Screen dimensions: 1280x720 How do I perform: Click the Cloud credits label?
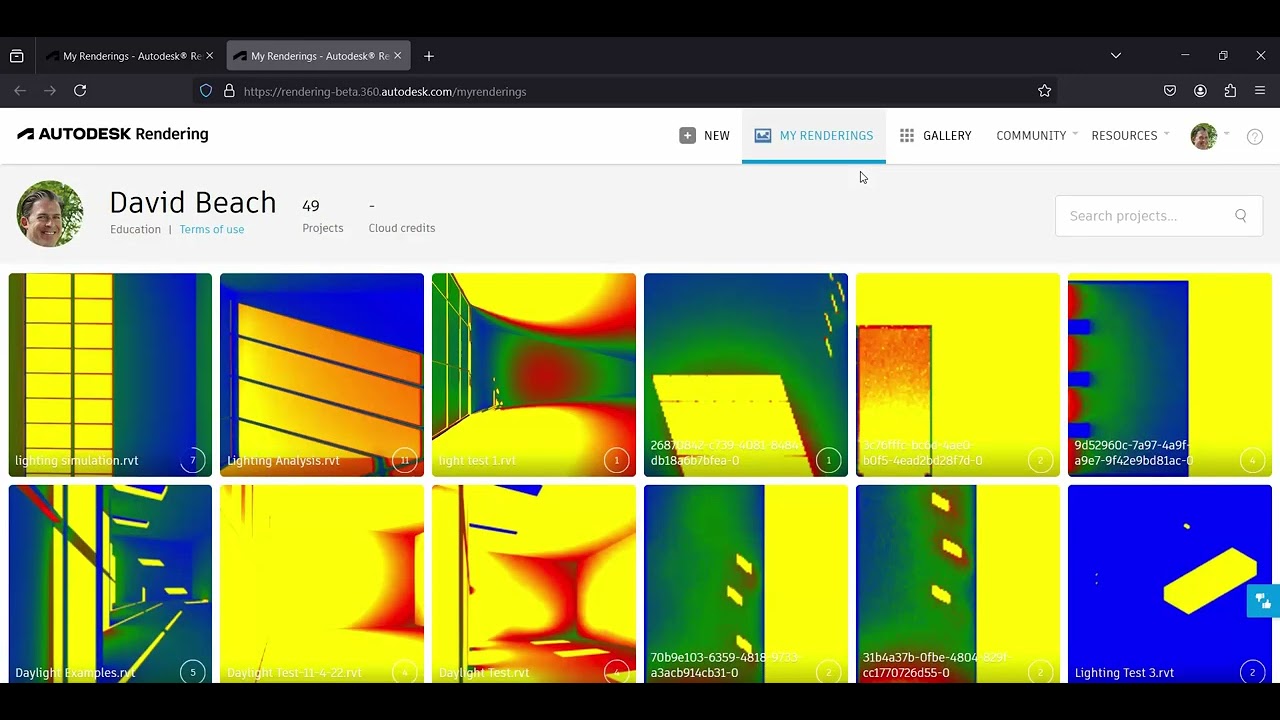402,228
